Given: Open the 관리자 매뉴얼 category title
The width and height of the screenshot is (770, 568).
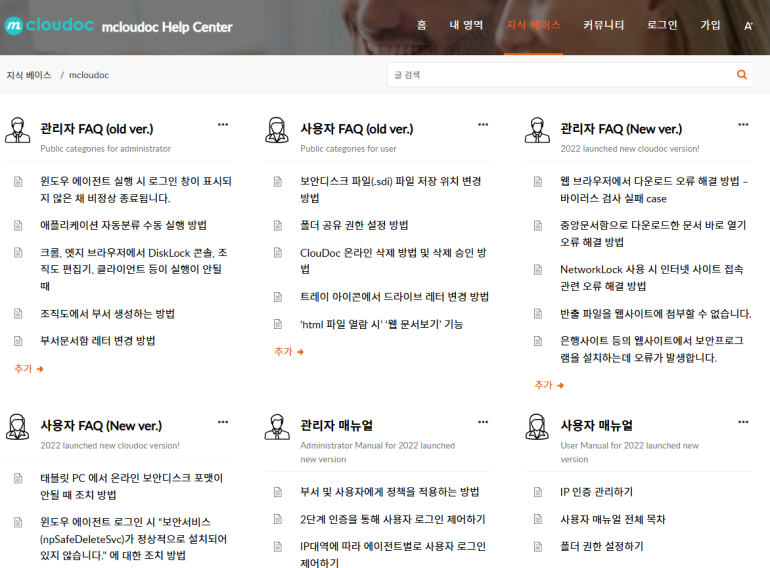Looking at the screenshot, I should 336,426.
